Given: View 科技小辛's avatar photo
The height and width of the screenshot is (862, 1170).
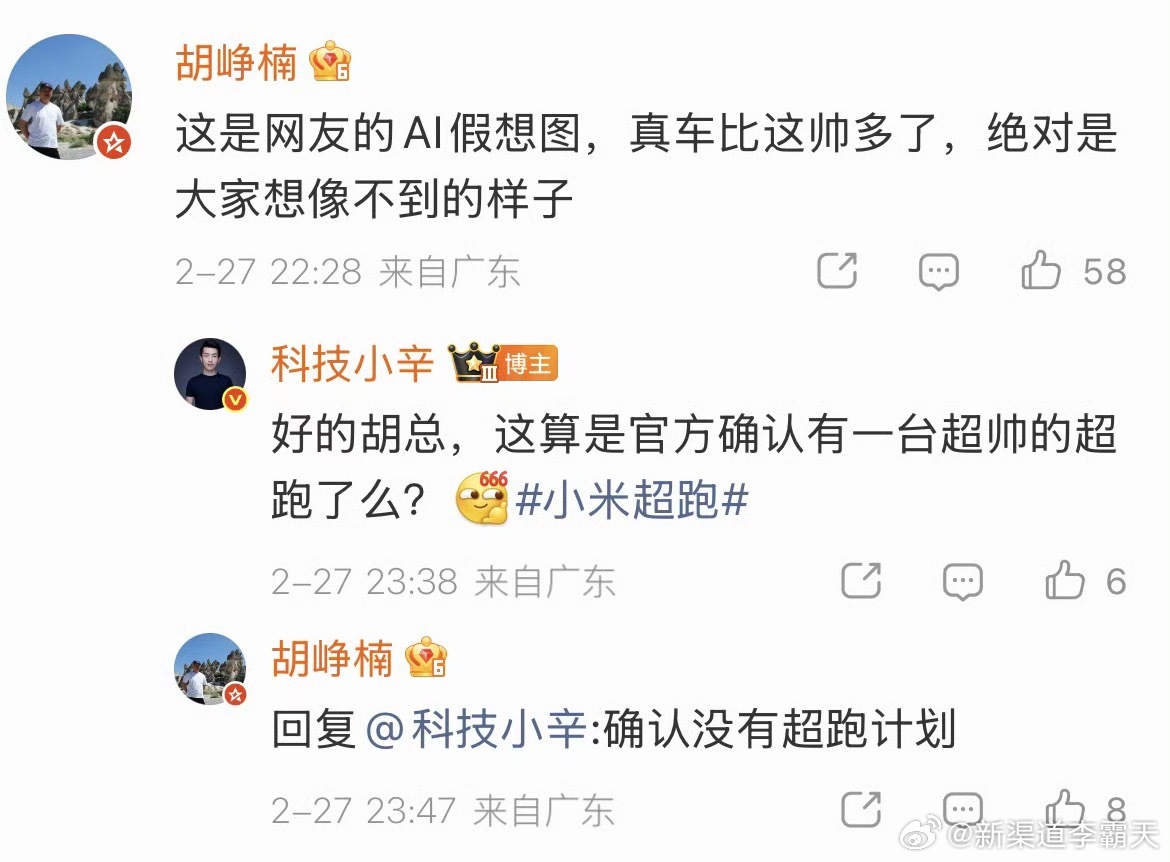Looking at the screenshot, I should [210, 373].
